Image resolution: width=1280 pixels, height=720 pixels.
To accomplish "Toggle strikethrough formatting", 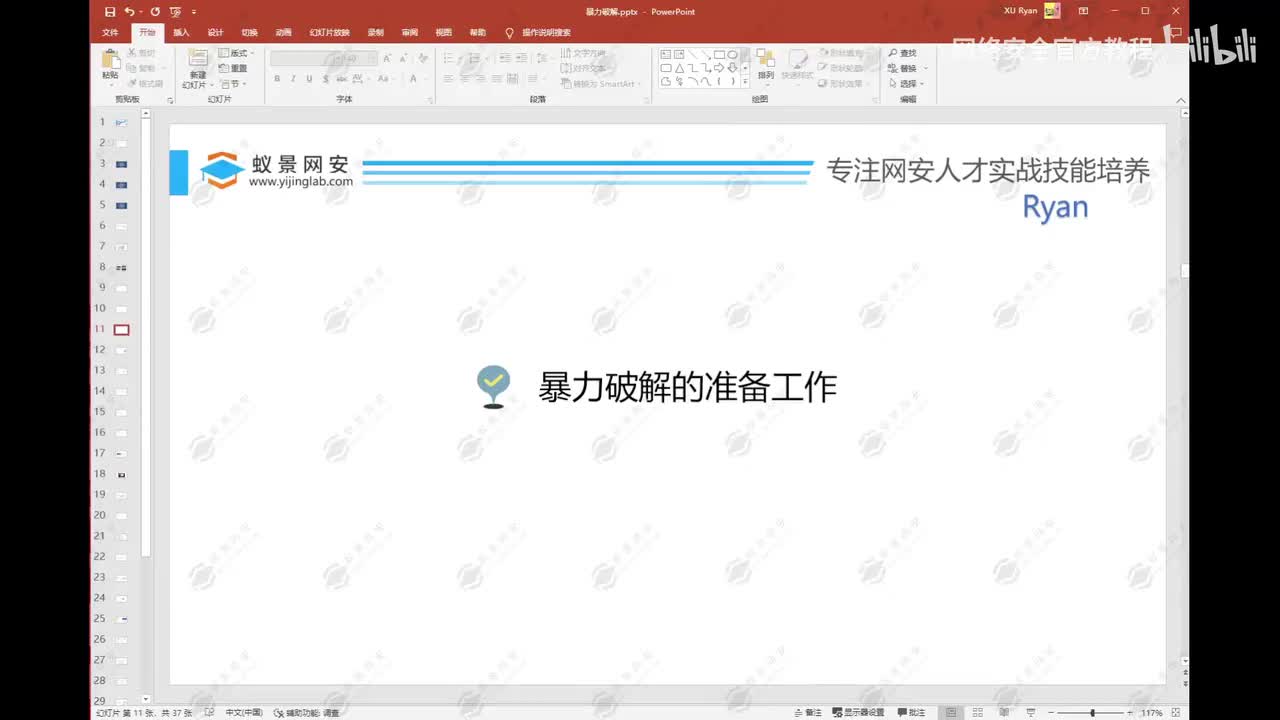I will click(340, 79).
